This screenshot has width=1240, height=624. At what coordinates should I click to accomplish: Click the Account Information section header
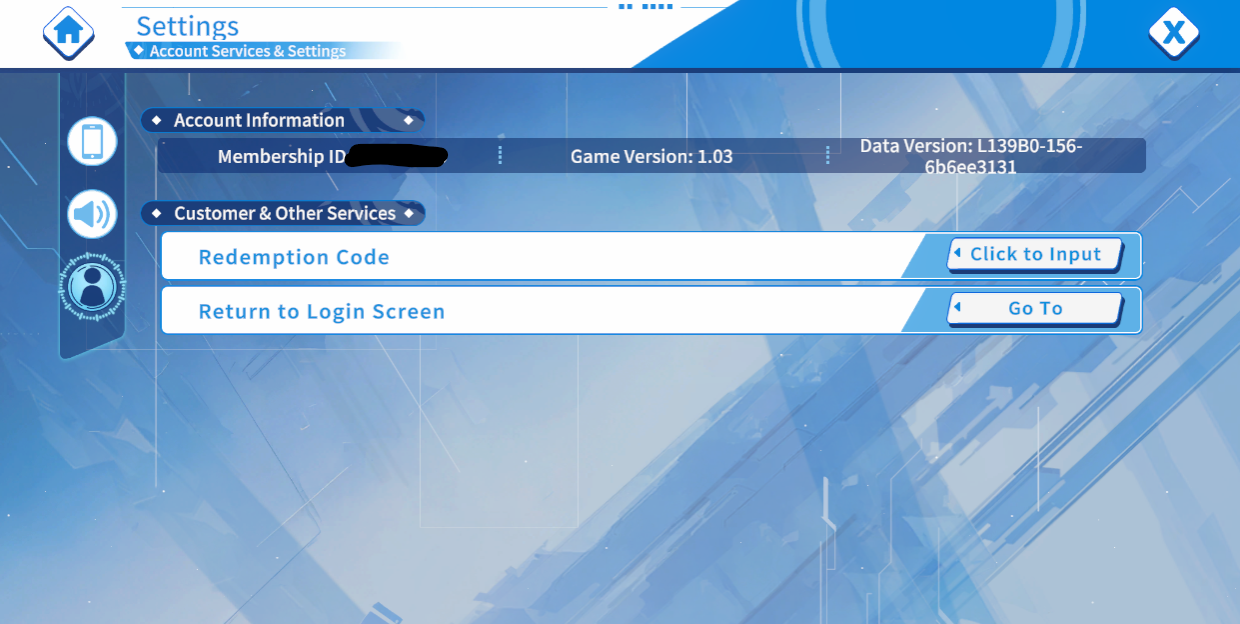[259, 121]
